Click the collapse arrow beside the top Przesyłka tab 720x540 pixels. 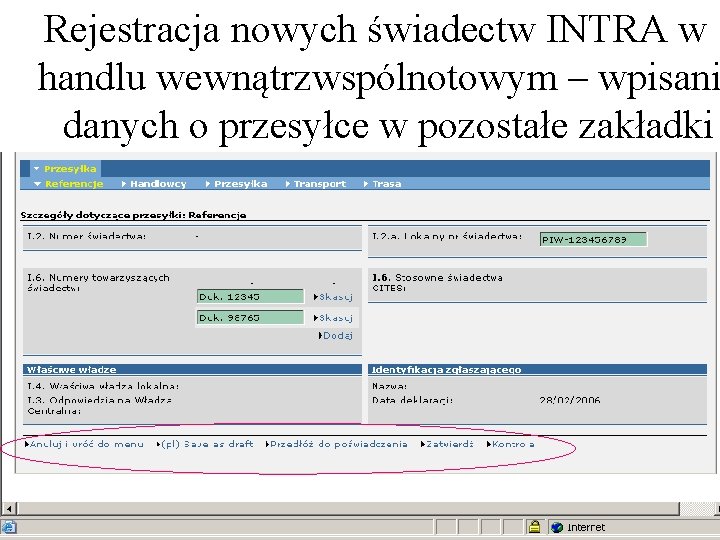pyautogui.click(x=37, y=169)
